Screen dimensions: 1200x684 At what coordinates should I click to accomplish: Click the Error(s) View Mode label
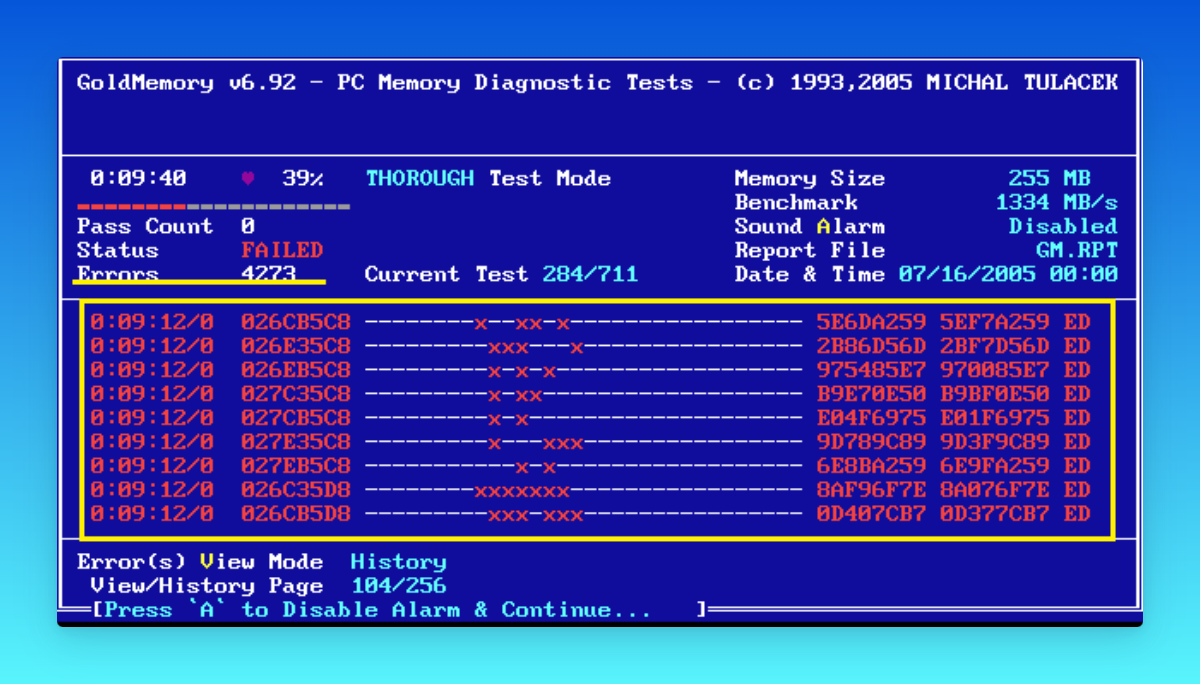[200, 562]
